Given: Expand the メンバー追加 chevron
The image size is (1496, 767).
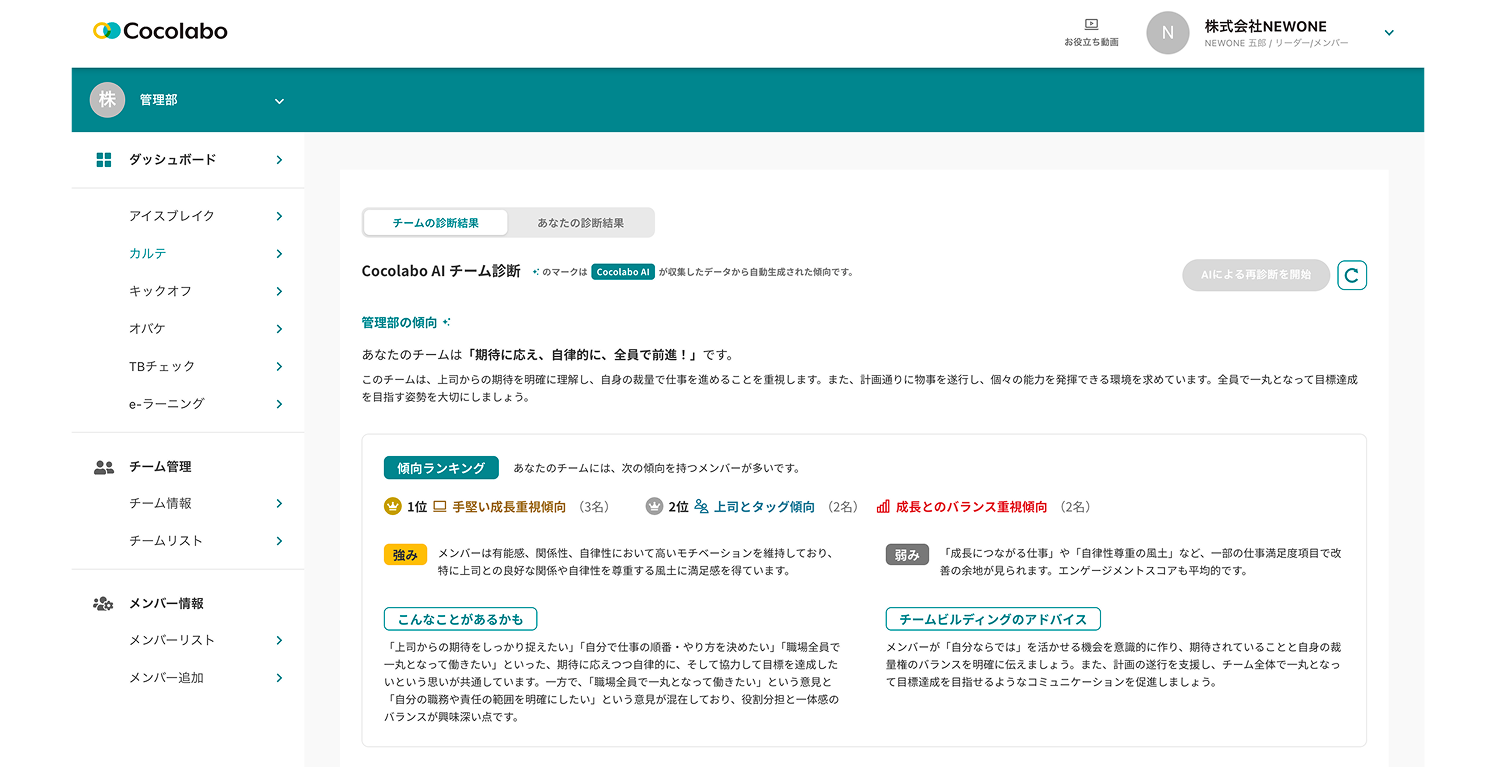Looking at the screenshot, I should coord(279,678).
